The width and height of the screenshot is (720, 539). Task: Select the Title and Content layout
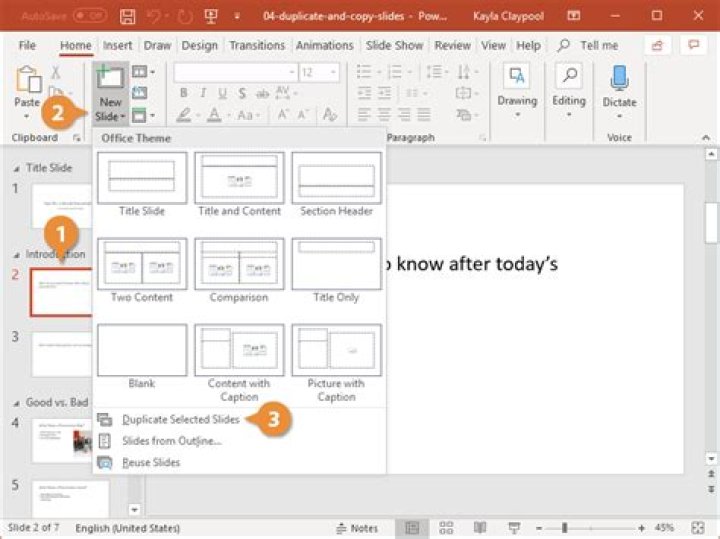coord(239,185)
